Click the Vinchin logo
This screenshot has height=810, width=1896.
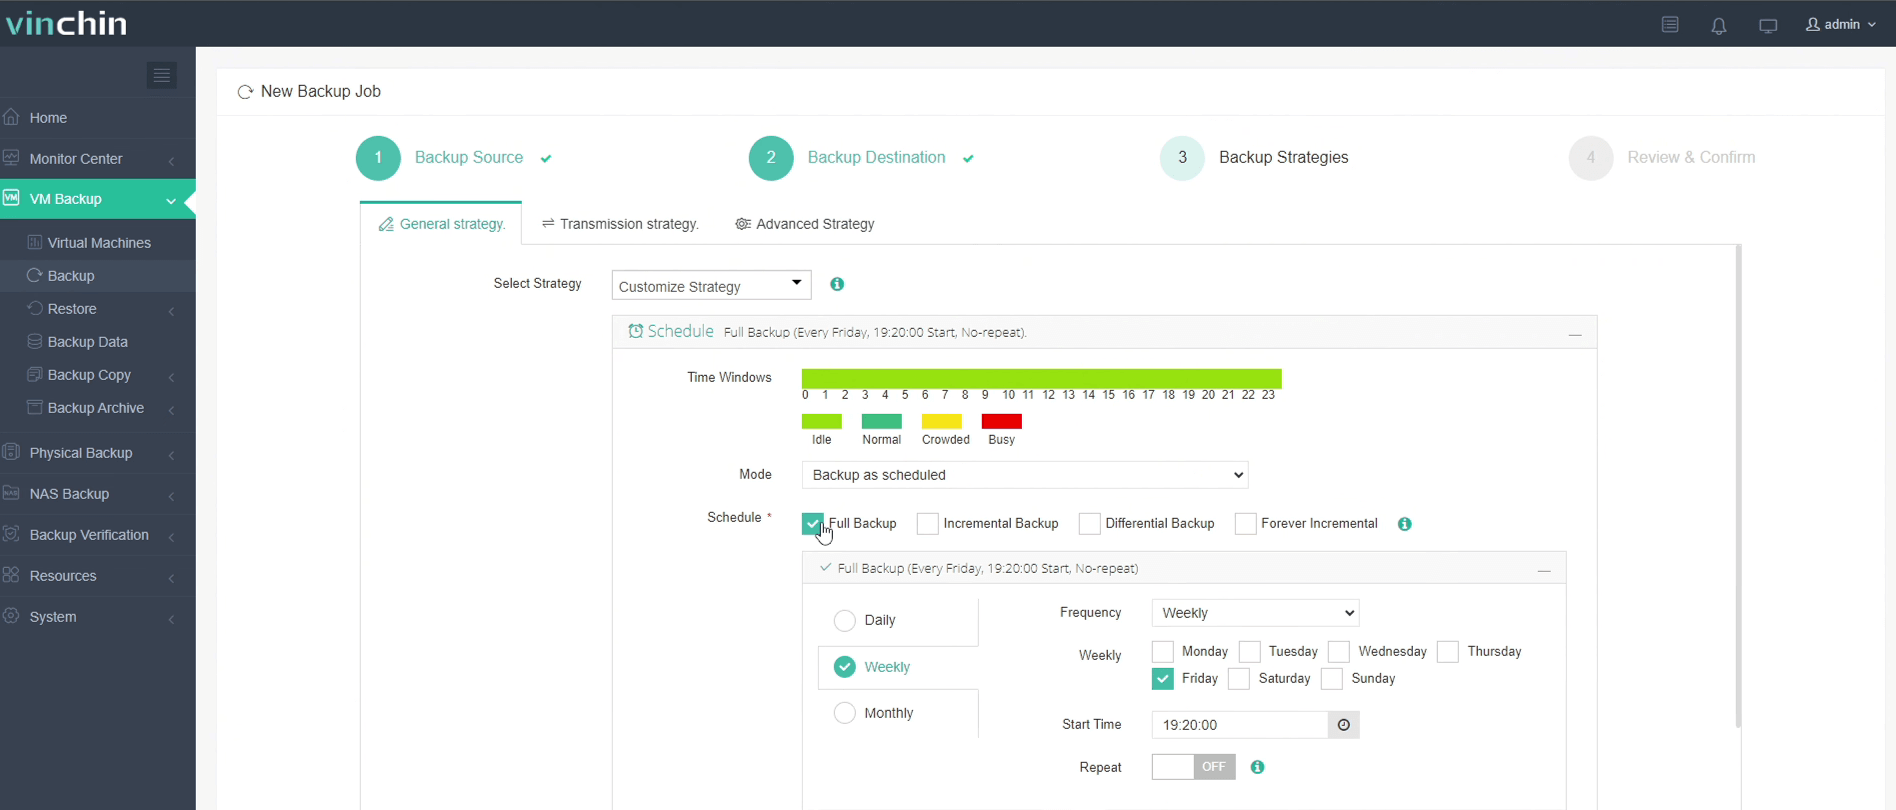click(66, 23)
